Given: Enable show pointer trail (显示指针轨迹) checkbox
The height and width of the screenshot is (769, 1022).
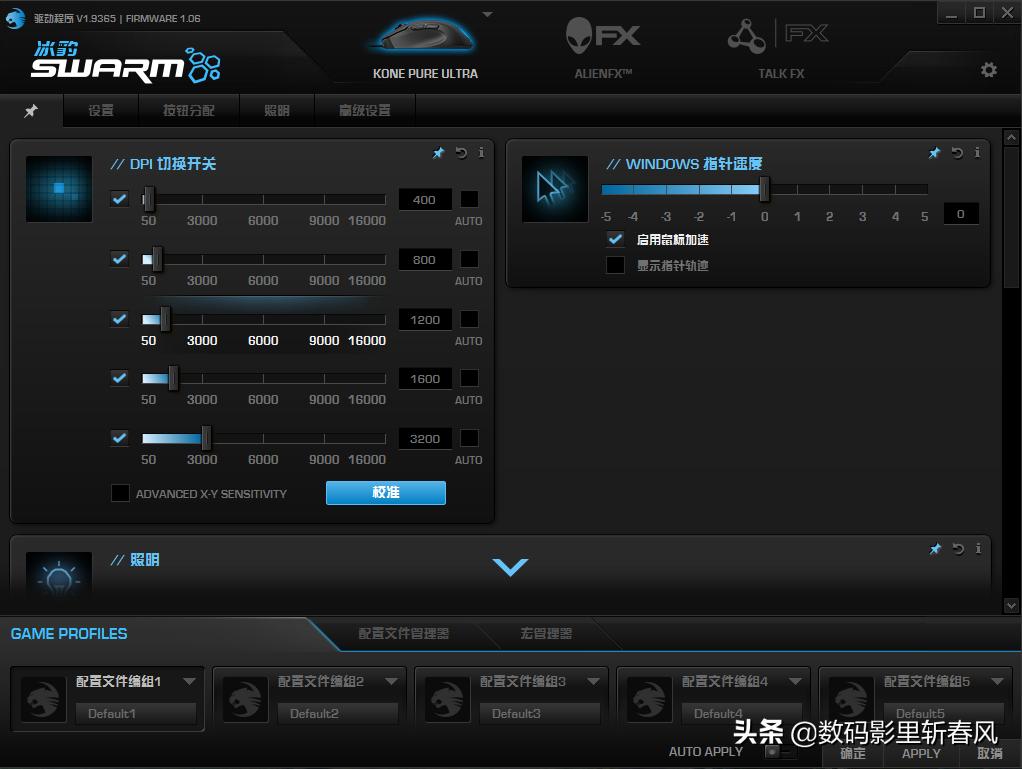Looking at the screenshot, I should pyautogui.click(x=615, y=265).
